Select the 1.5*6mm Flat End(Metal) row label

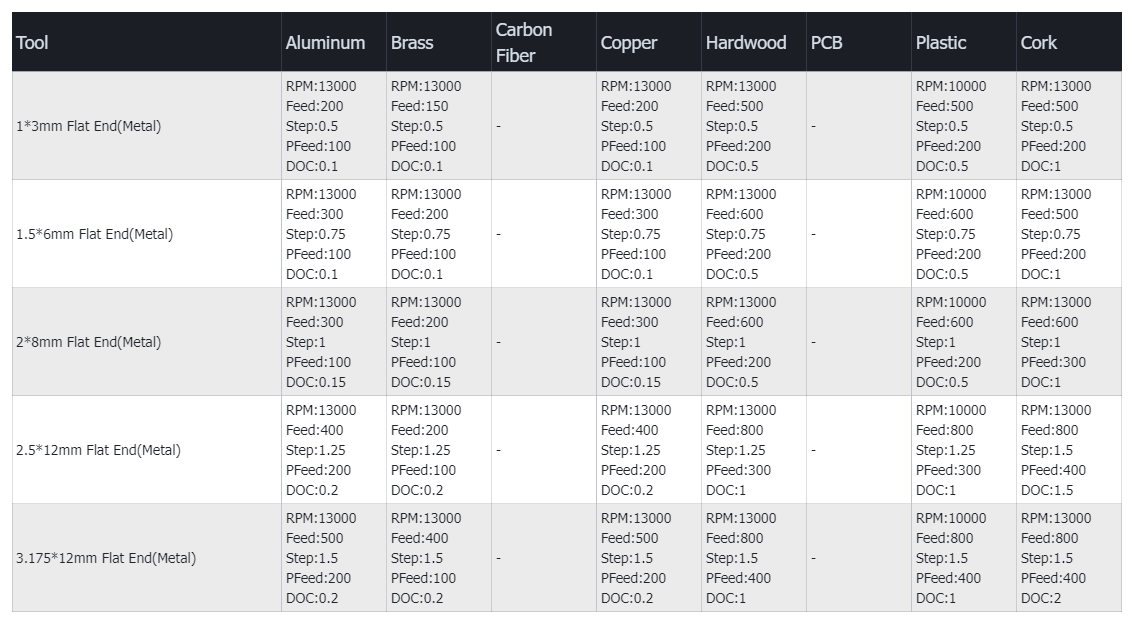tap(95, 234)
